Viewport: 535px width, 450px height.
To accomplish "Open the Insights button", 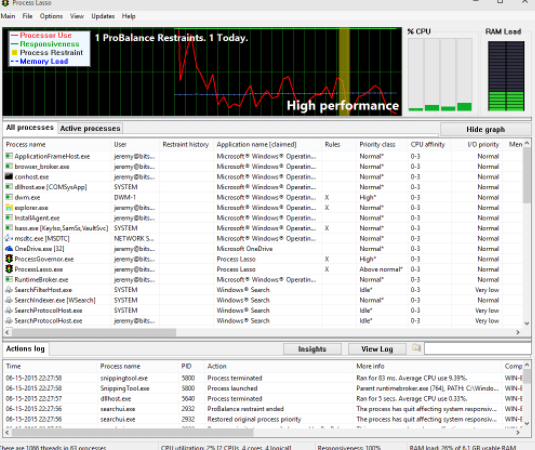I will (x=312, y=349).
